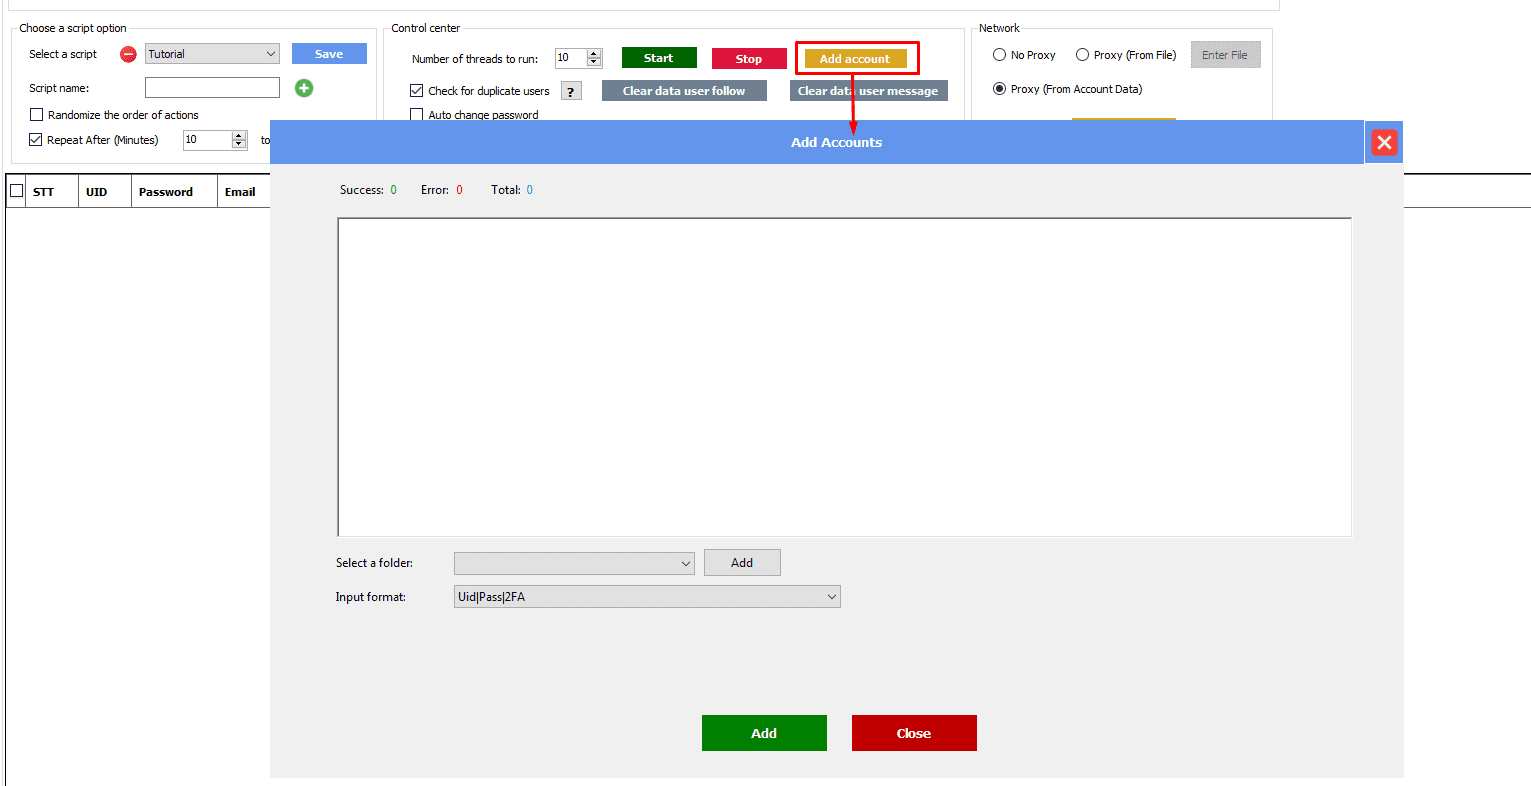Click inside the large accounts text area
This screenshot has height=786, width=1531.
point(844,377)
